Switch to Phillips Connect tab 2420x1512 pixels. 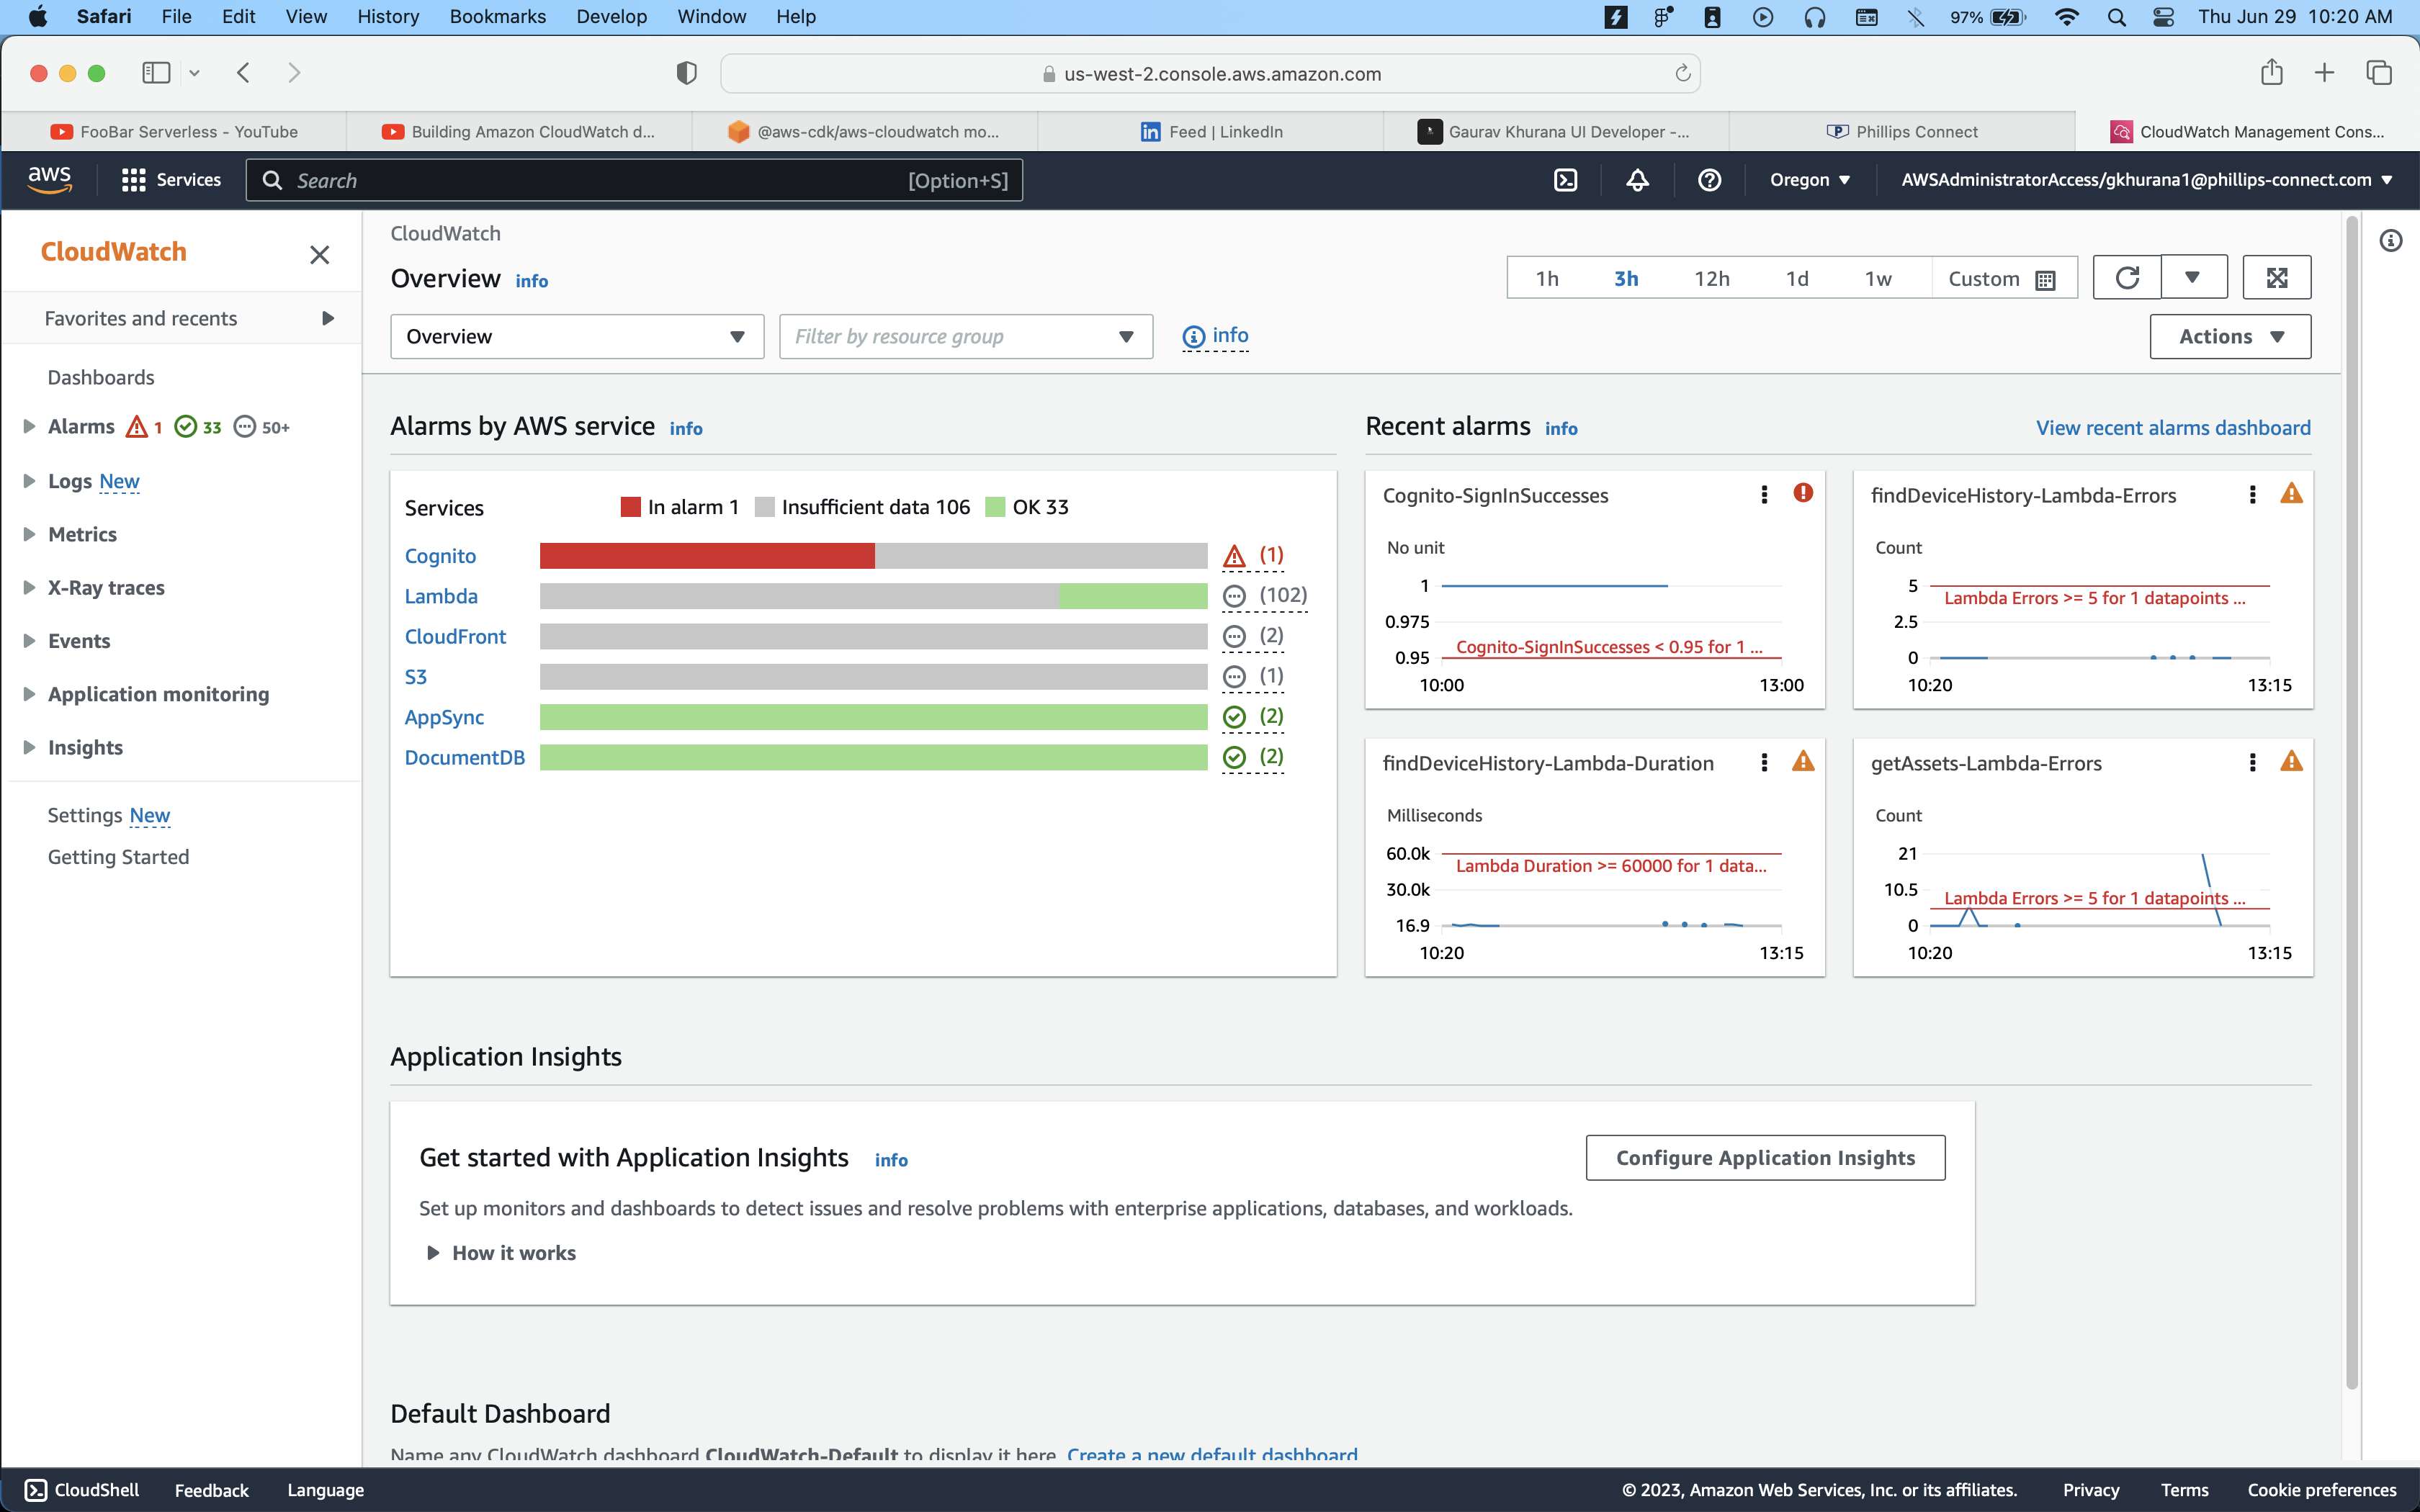[1902, 132]
